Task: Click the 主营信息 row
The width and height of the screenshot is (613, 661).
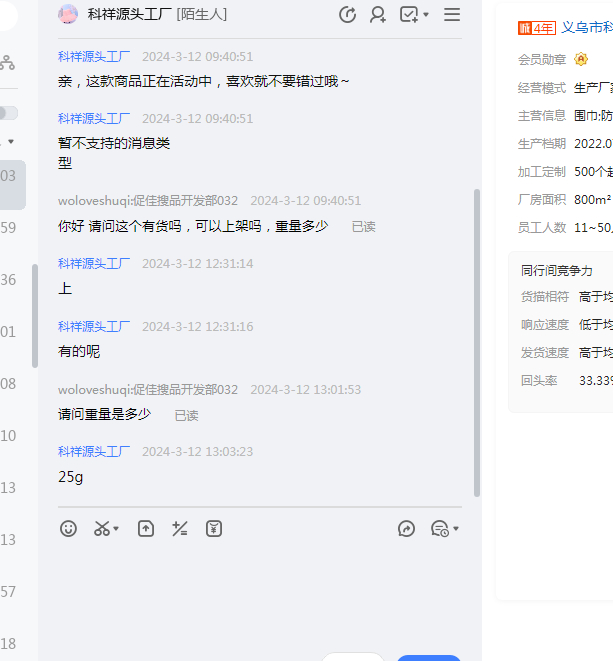Action: [565, 116]
